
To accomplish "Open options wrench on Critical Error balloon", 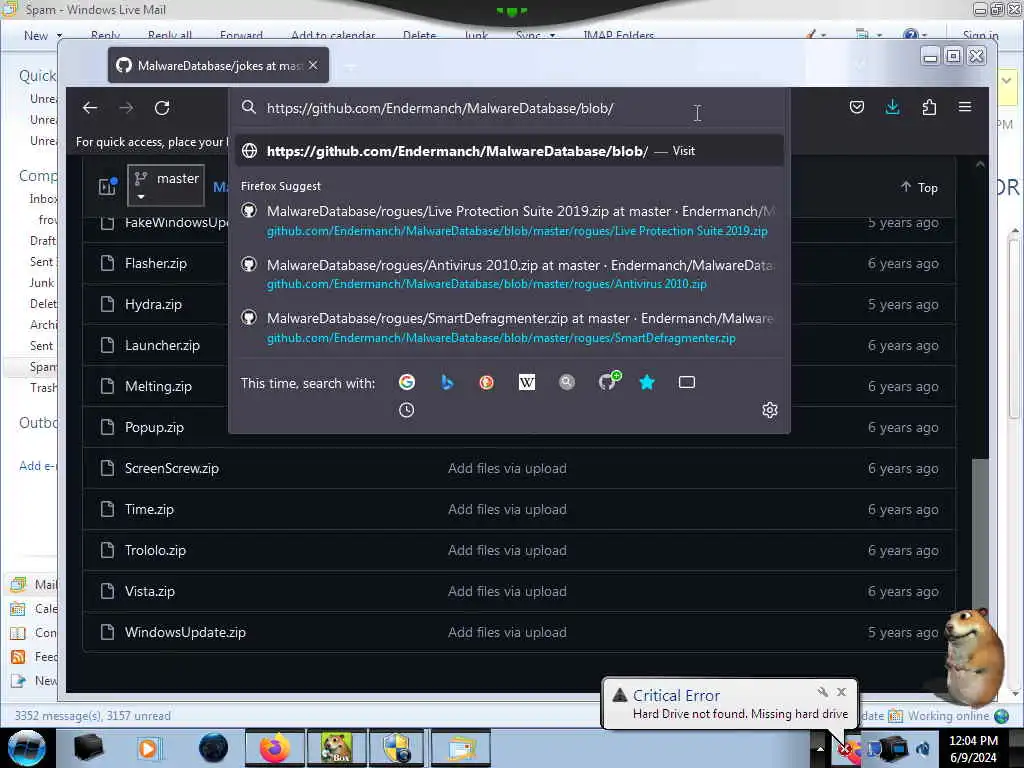I will click(822, 692).
